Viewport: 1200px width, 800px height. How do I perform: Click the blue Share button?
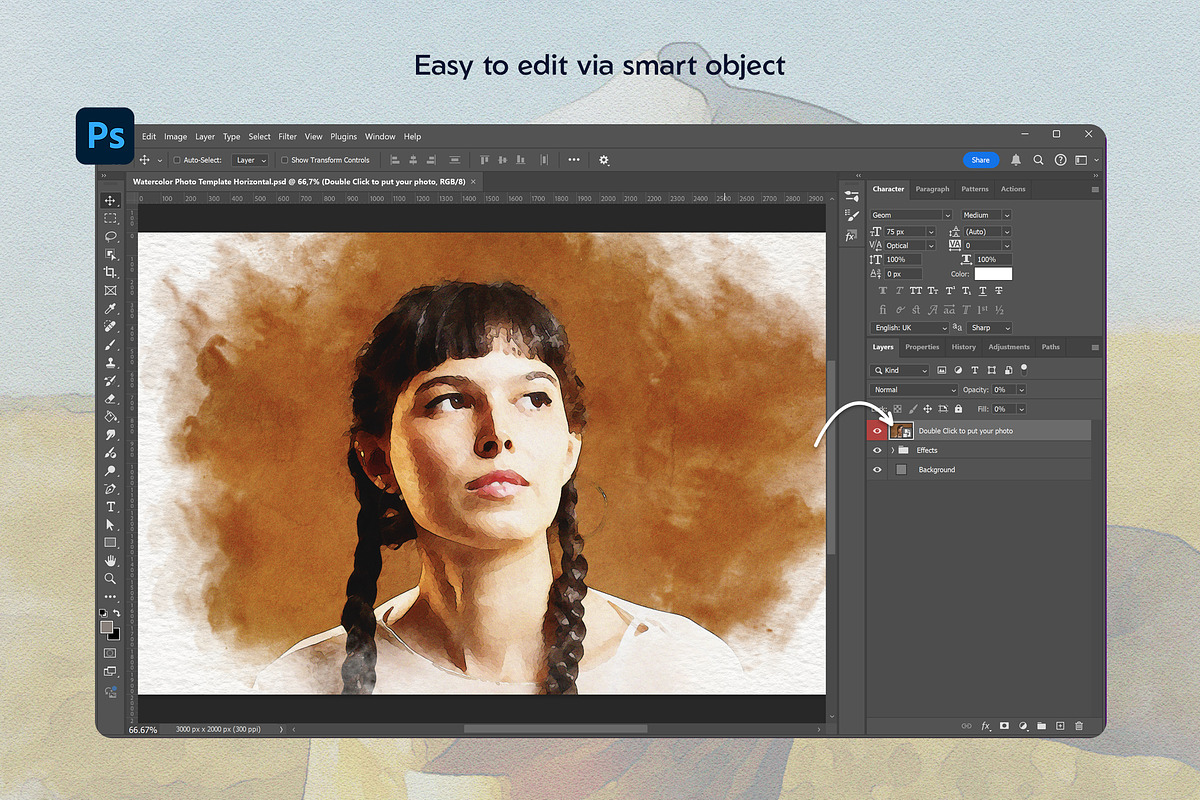981,160
